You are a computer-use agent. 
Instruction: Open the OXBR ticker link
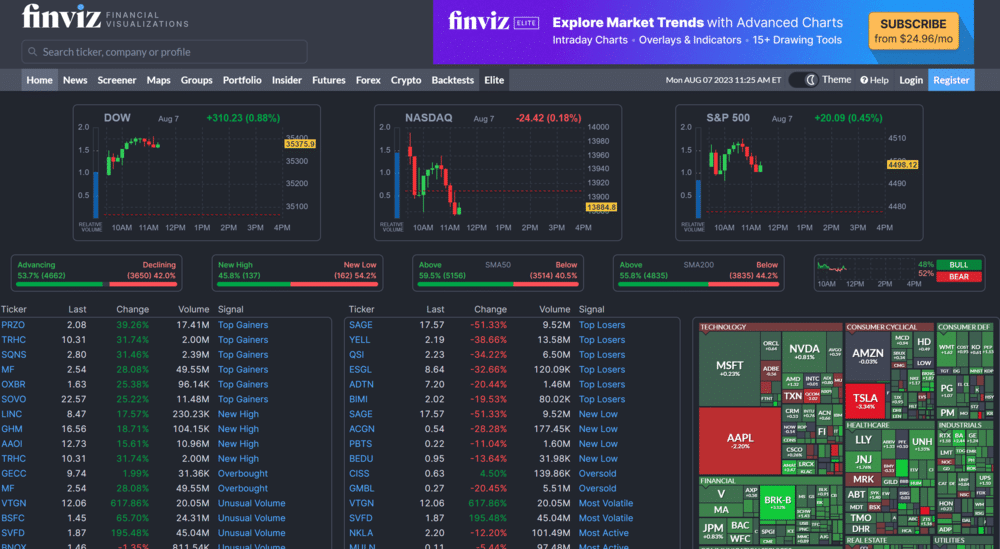(13, 384)
